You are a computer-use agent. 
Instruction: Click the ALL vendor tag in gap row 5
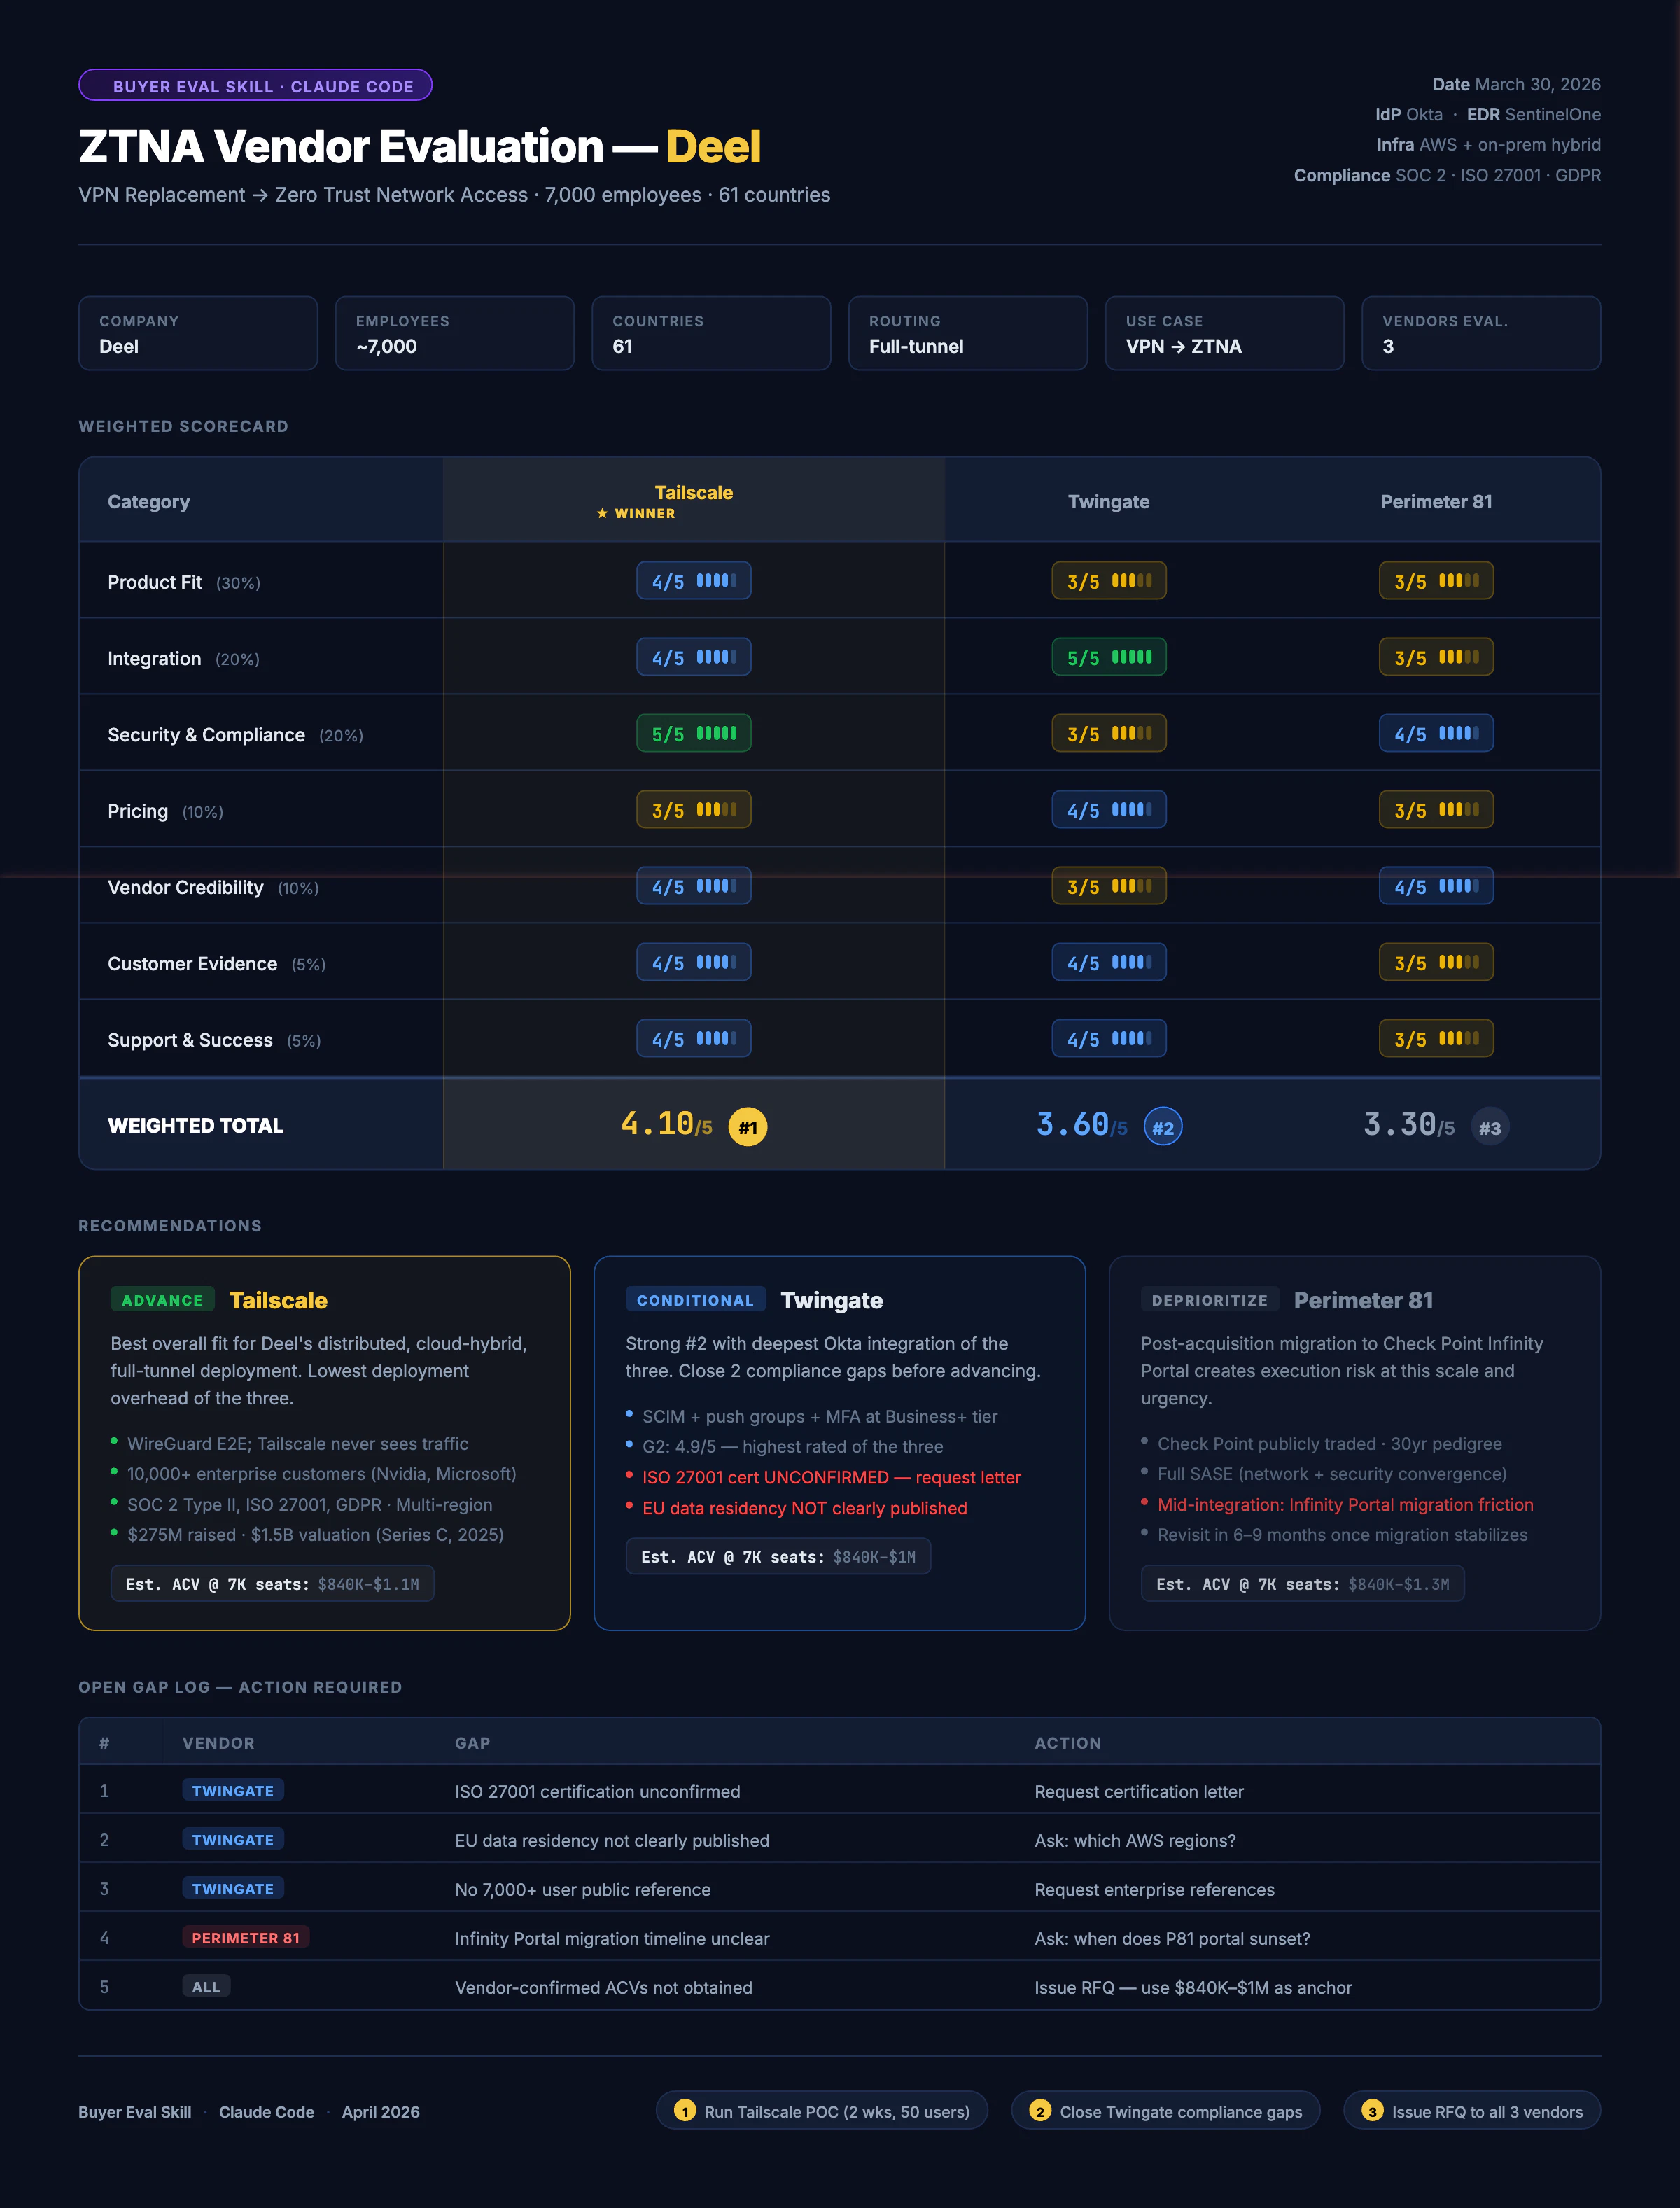(206, 1986)
